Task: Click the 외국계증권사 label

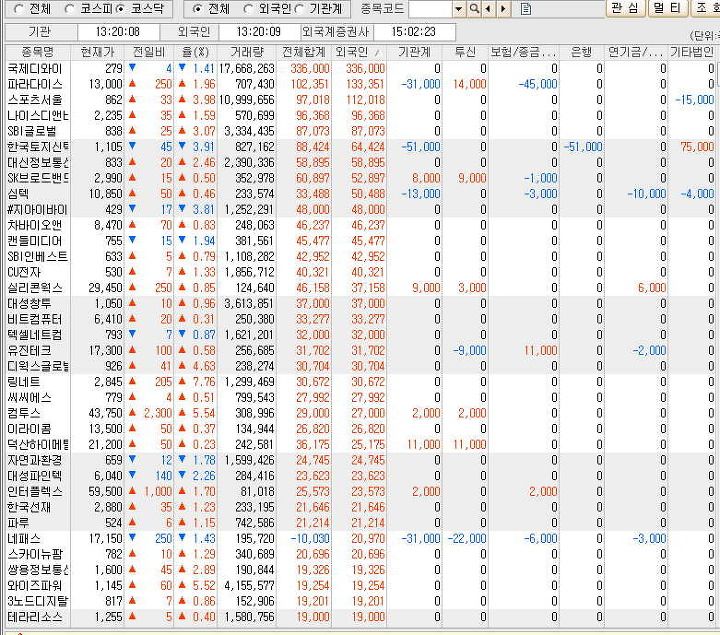Action: [x=336, y=32]
